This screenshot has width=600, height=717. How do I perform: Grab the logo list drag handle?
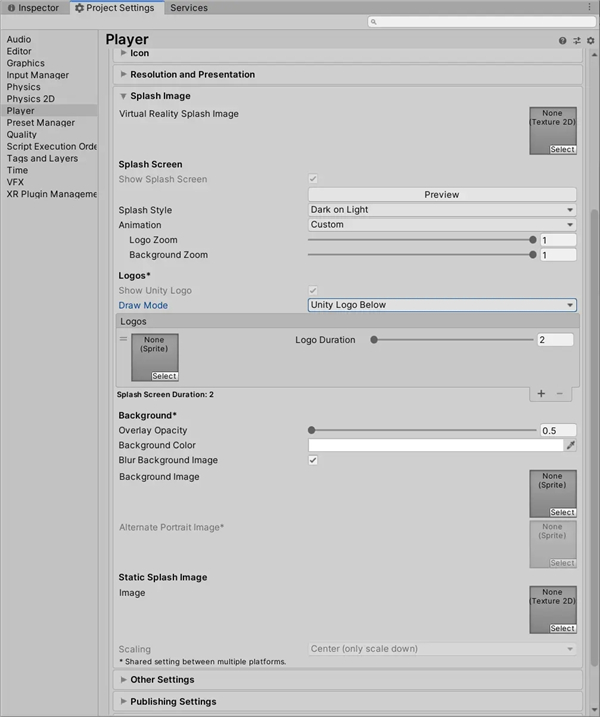click(123, 340)
